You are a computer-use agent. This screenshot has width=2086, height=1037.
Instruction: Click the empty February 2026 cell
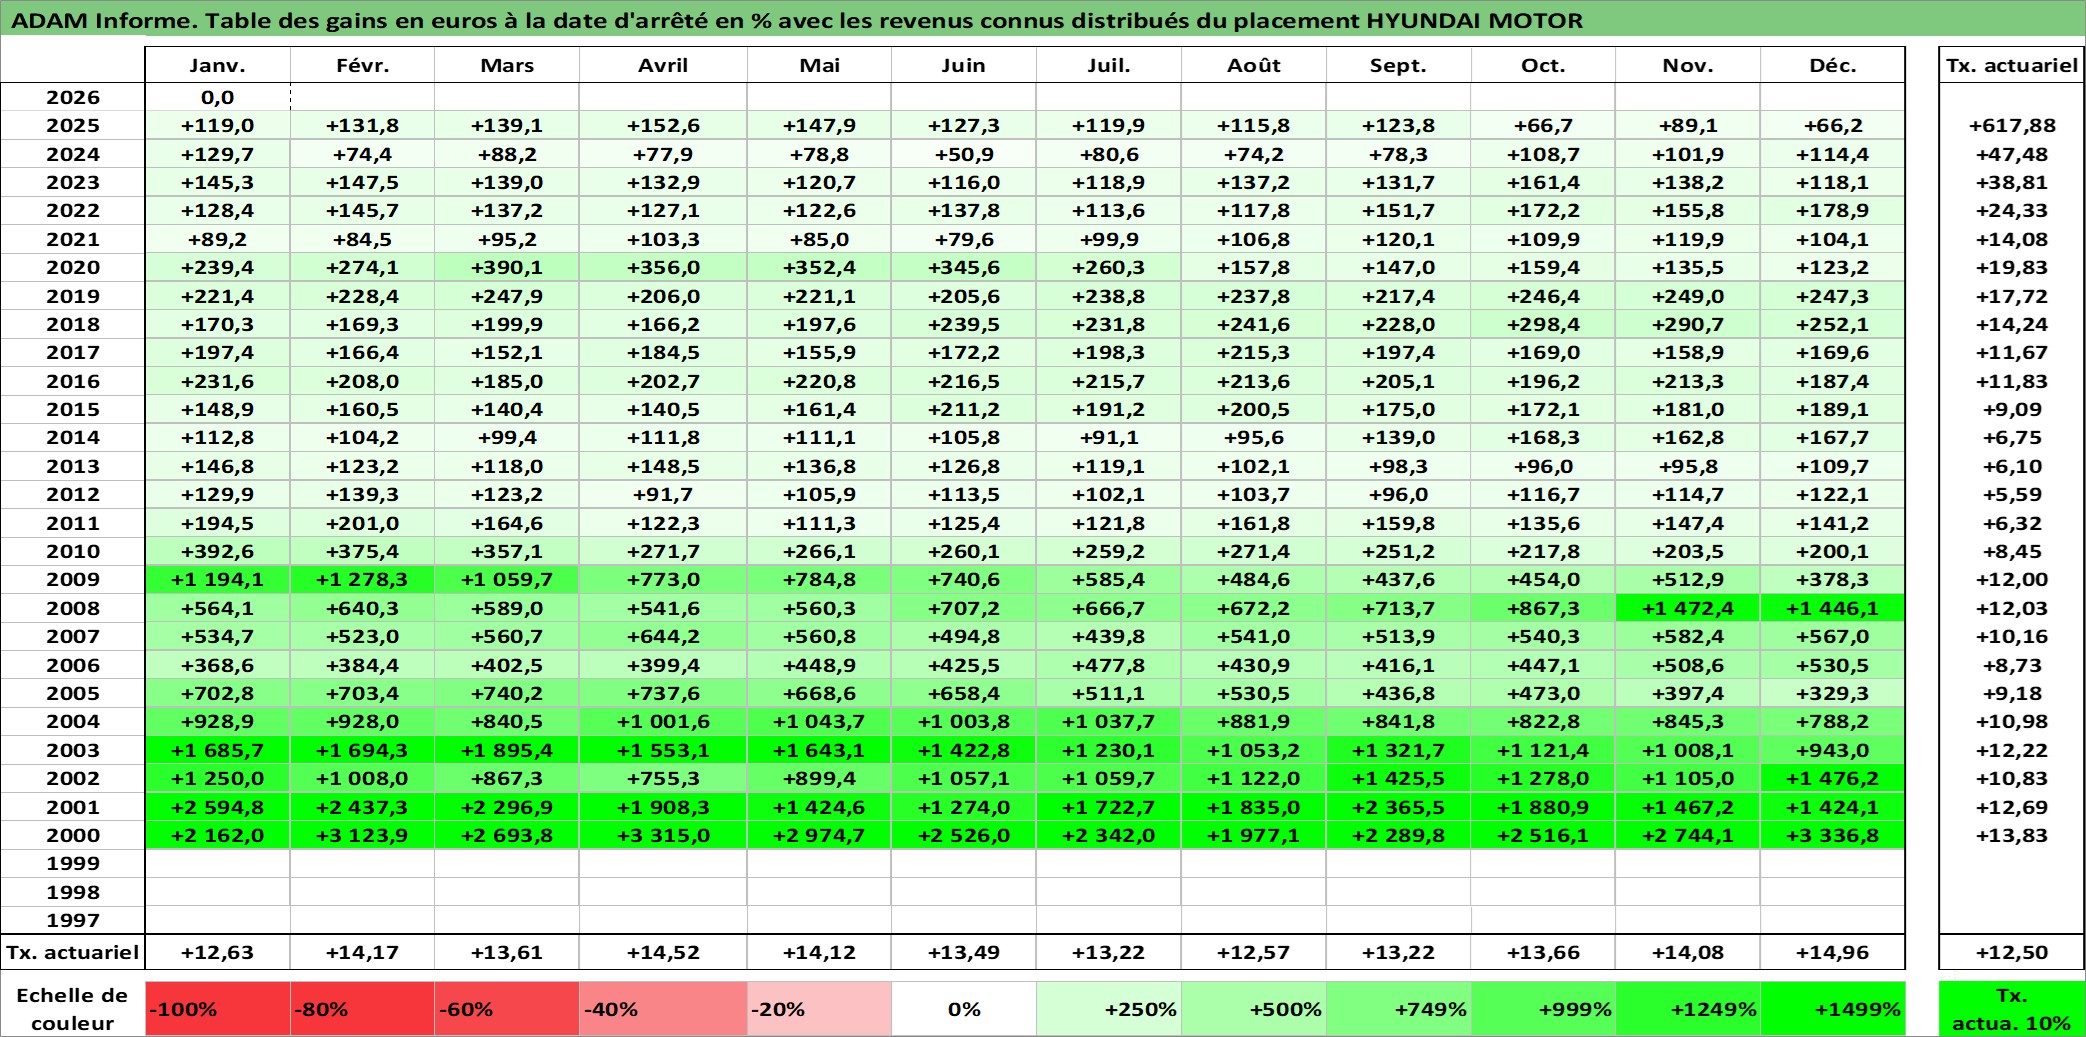click(362, 97)
